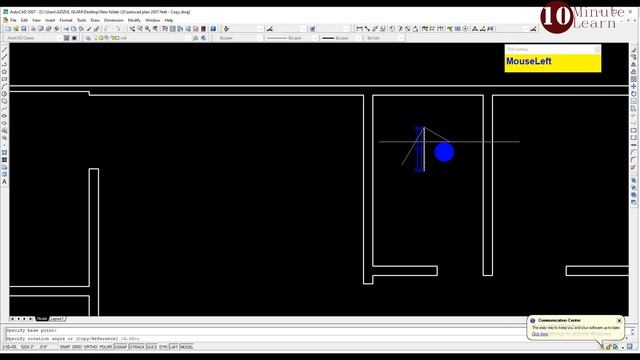
Task: Click the Aligned Dimension toolbar icon
Action: tap(367, 29)
